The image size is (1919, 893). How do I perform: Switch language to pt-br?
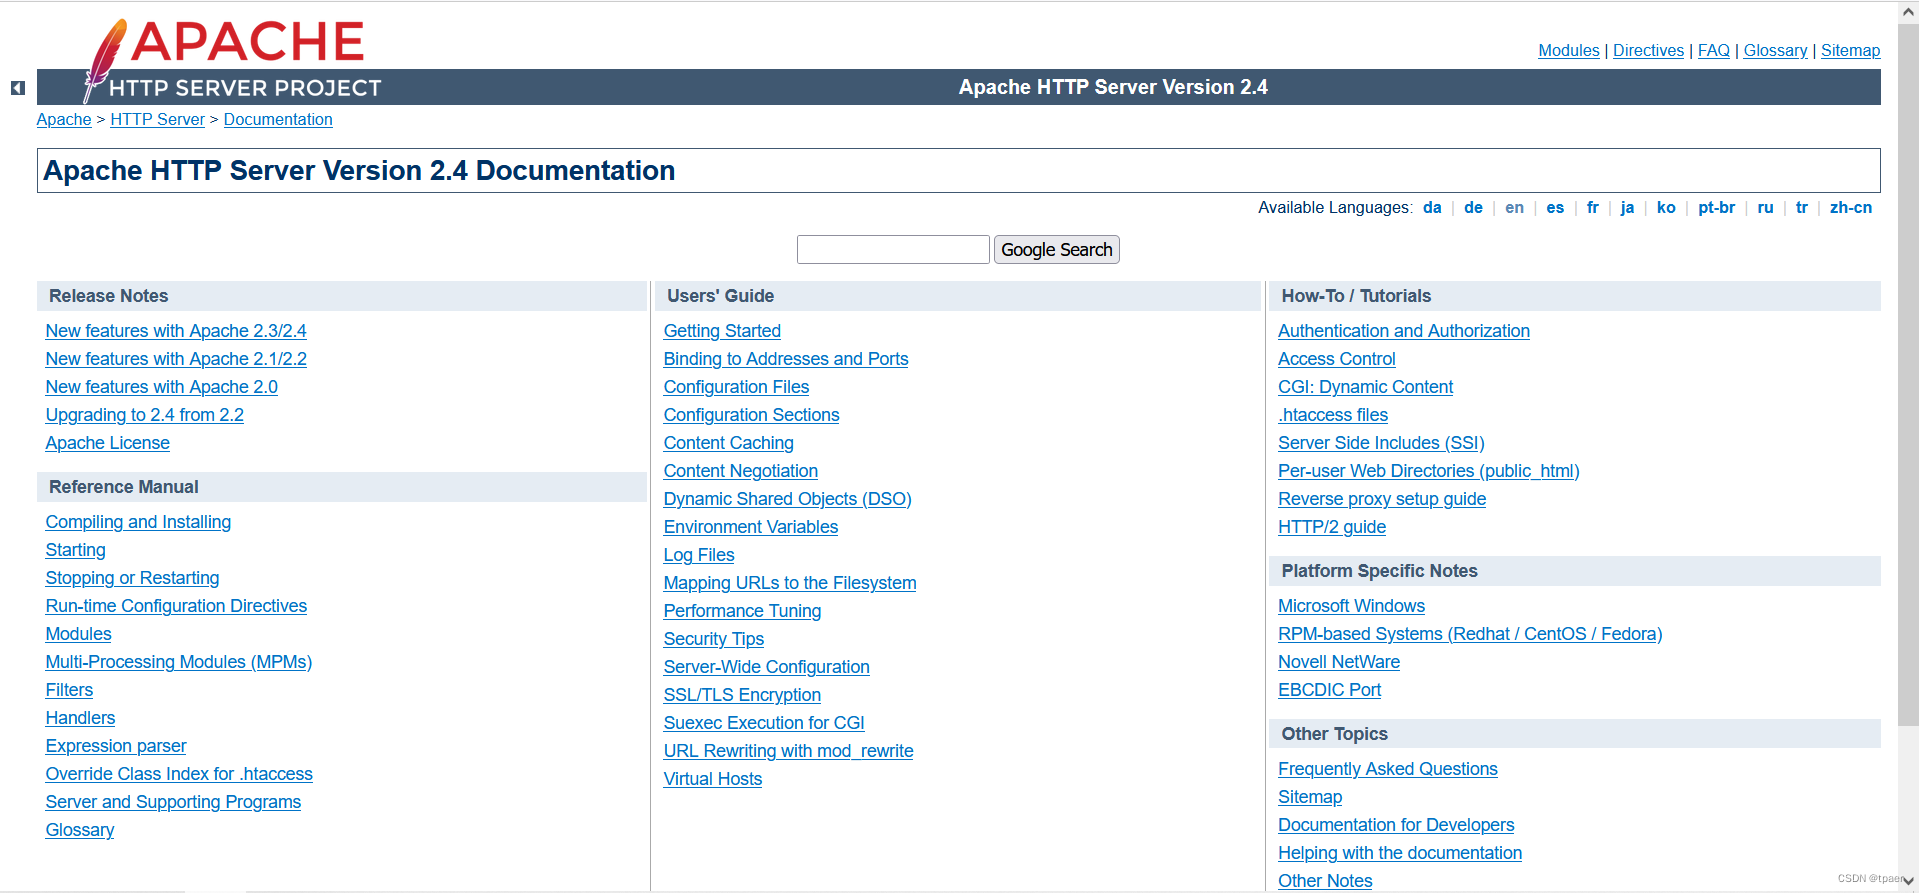pyautogui.click(x=1716, y=207)
